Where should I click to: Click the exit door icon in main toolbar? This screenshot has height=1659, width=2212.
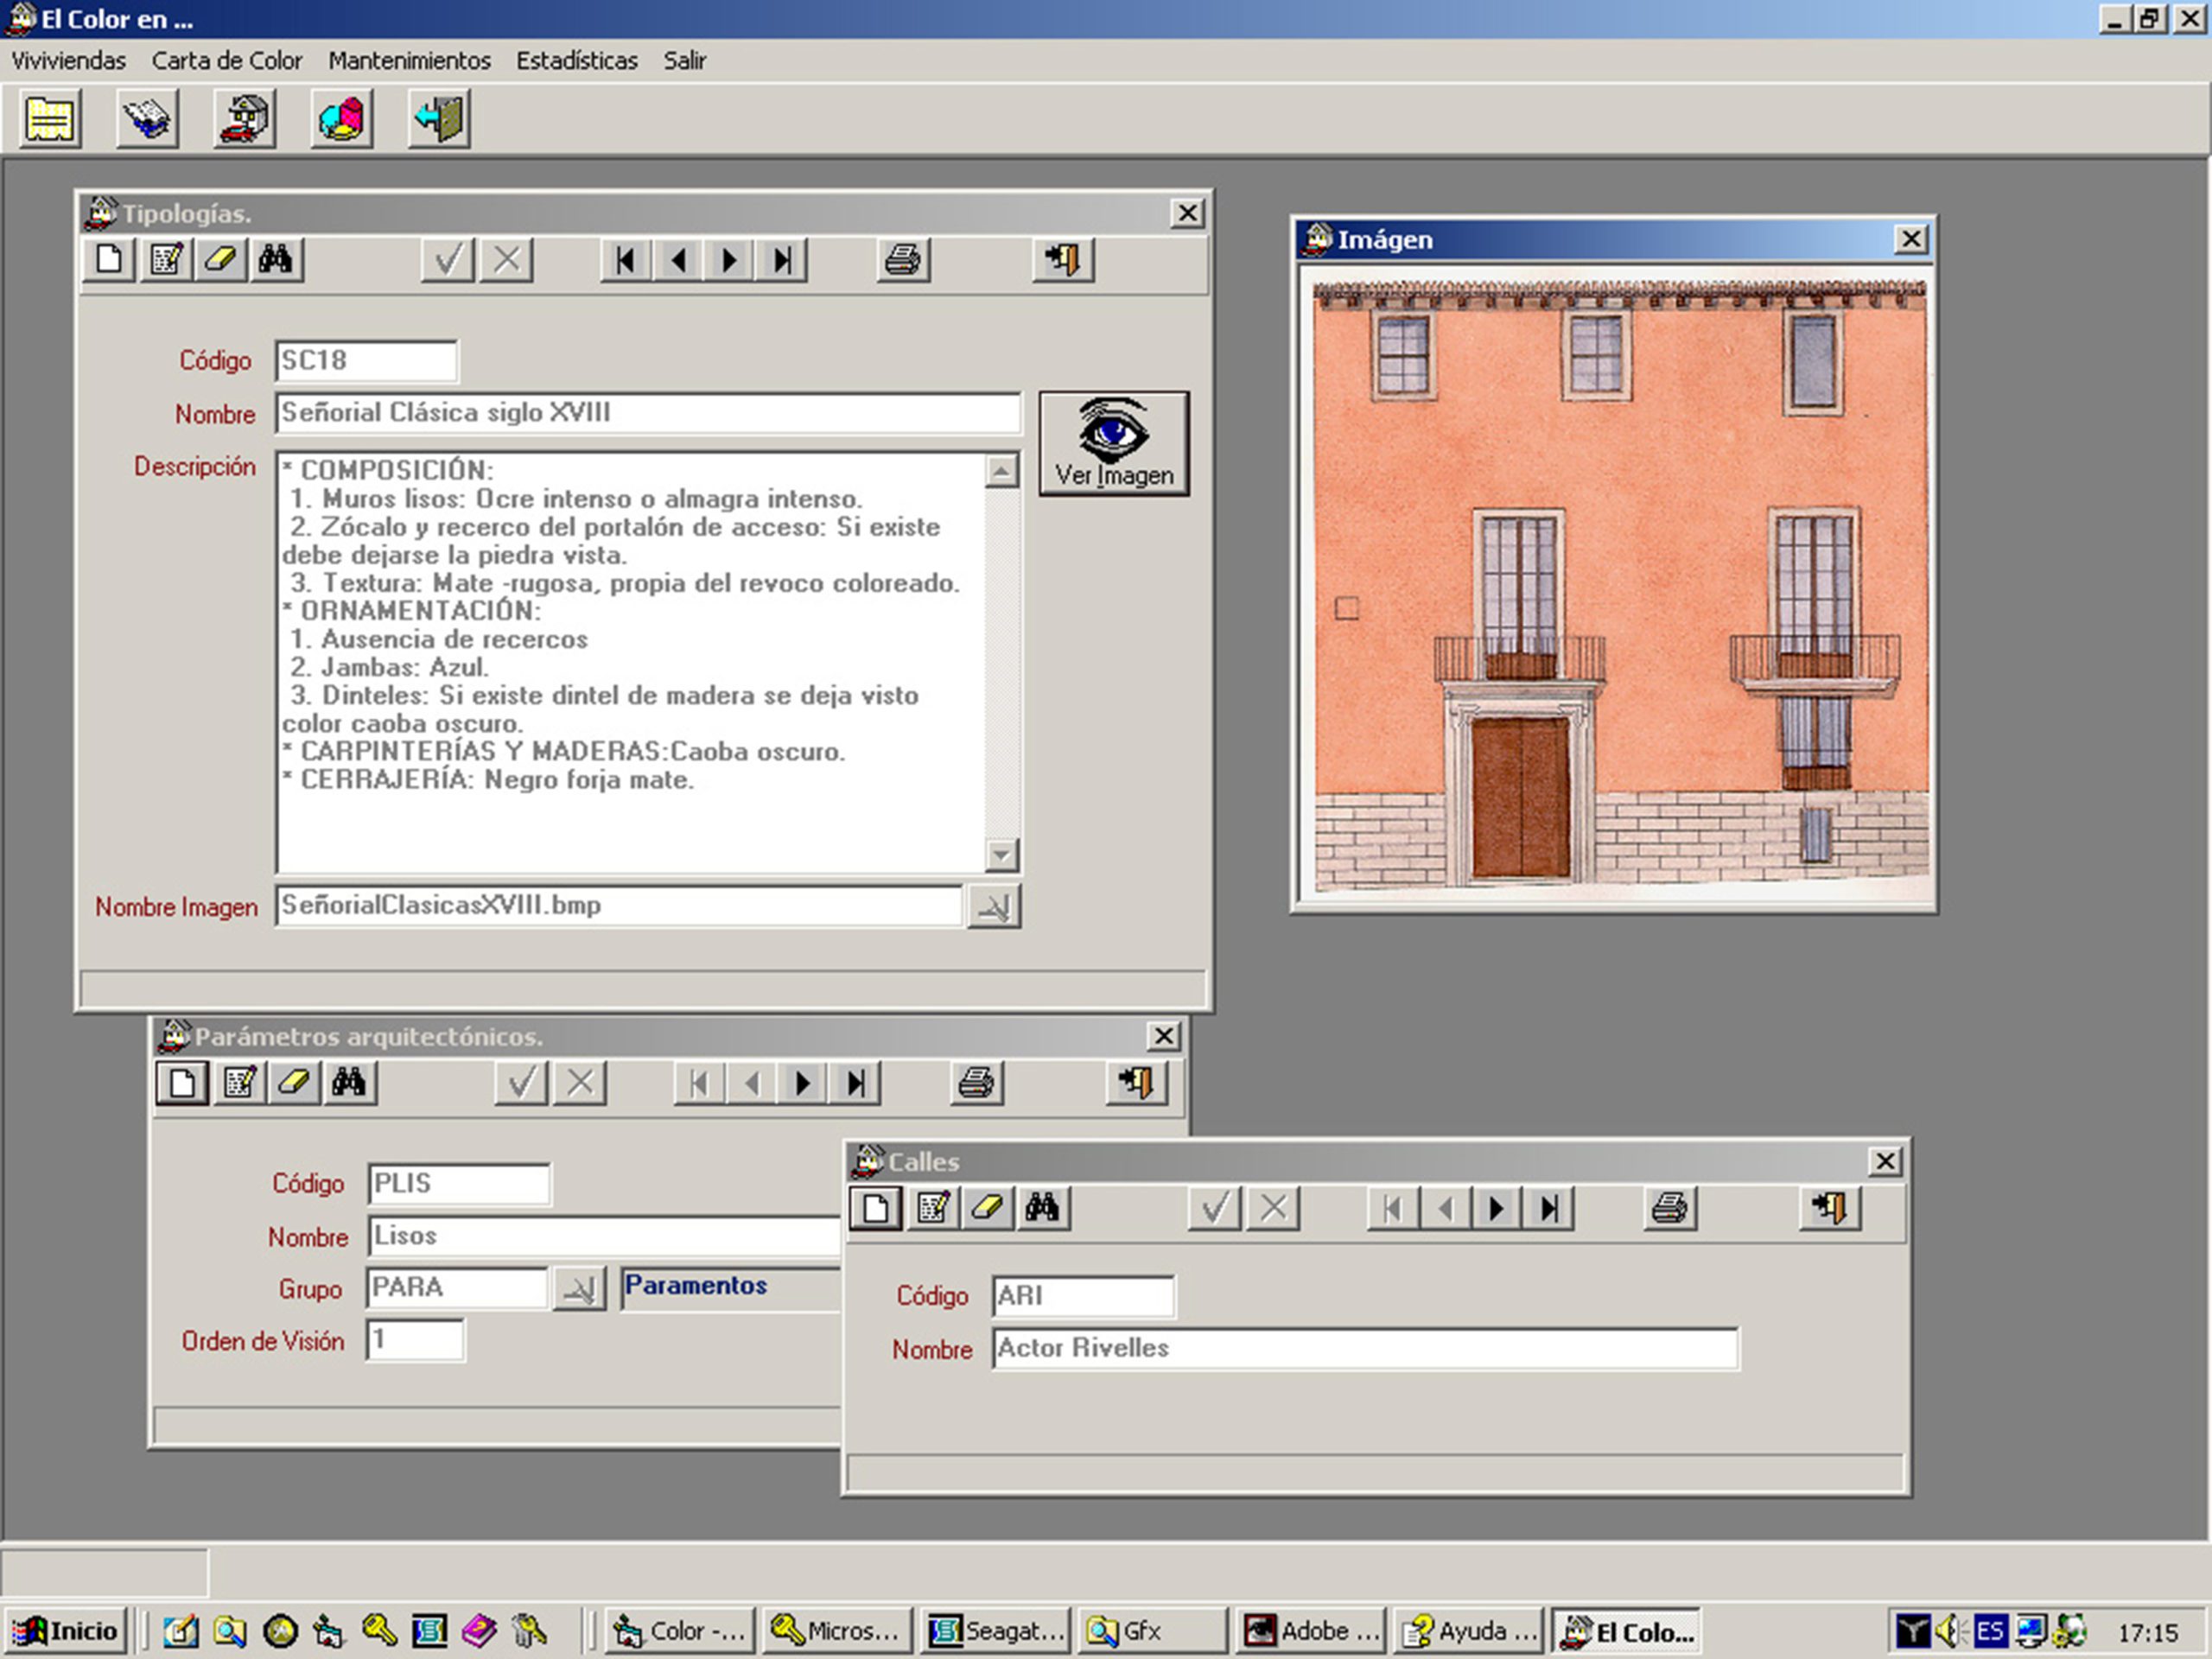click(x=439, y=120)
